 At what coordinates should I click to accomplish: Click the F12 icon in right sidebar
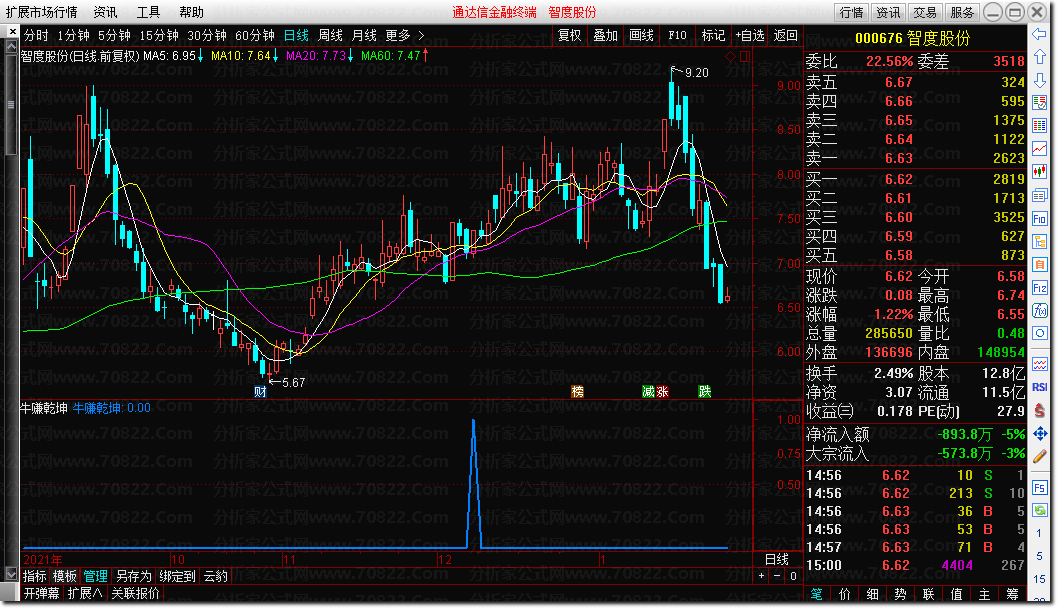click(1039, 288)
